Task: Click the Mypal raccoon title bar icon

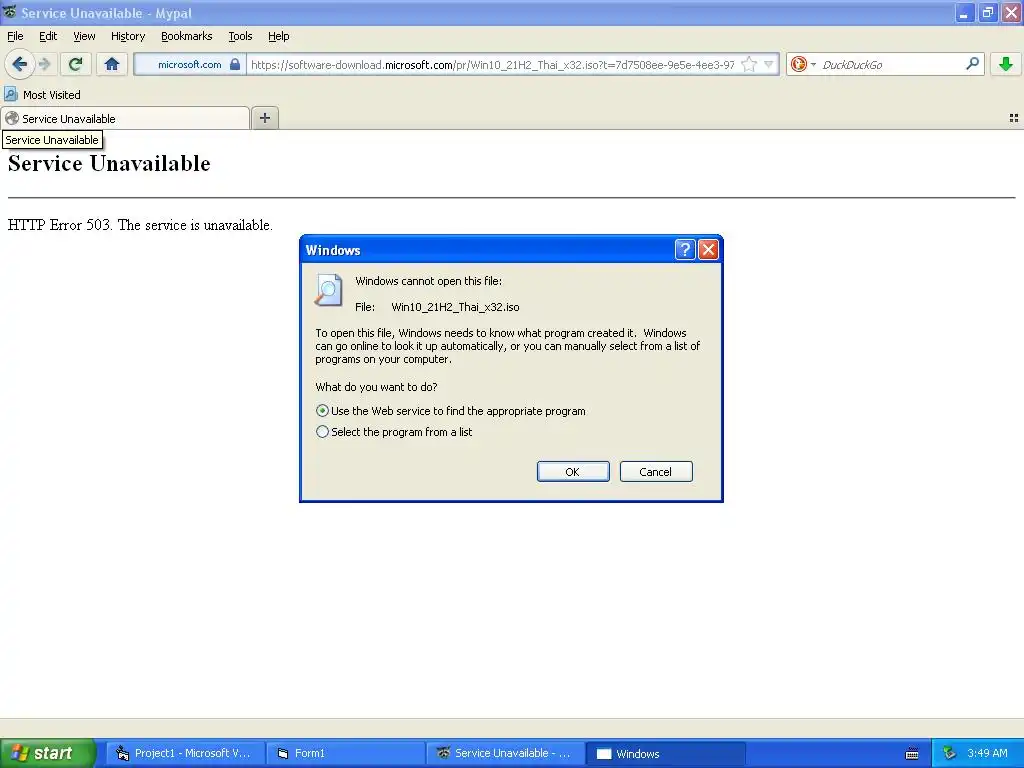Action: pos(10,12)
